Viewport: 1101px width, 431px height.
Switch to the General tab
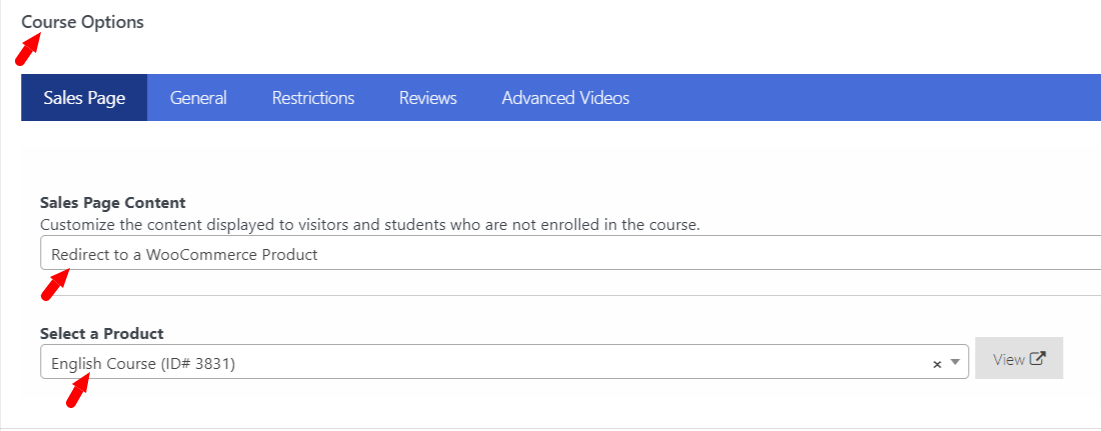coord(198,98)
